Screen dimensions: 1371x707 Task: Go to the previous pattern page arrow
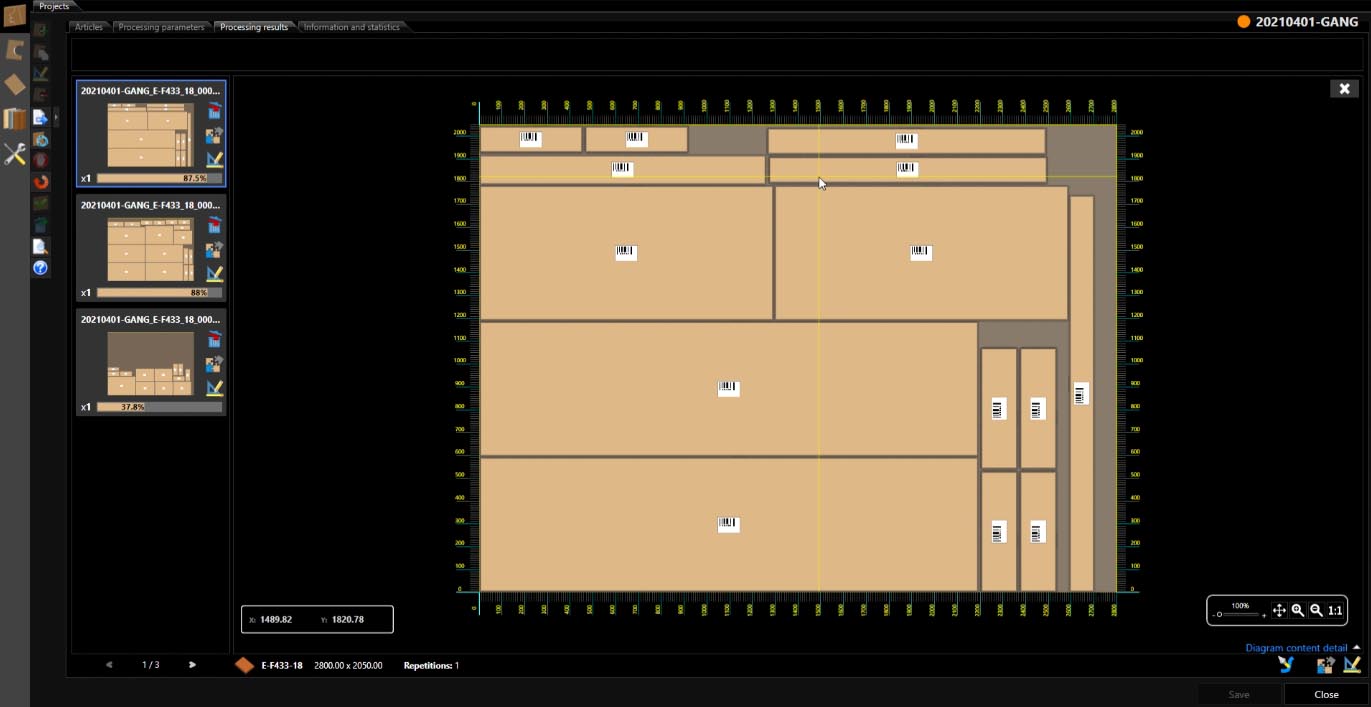109,665
